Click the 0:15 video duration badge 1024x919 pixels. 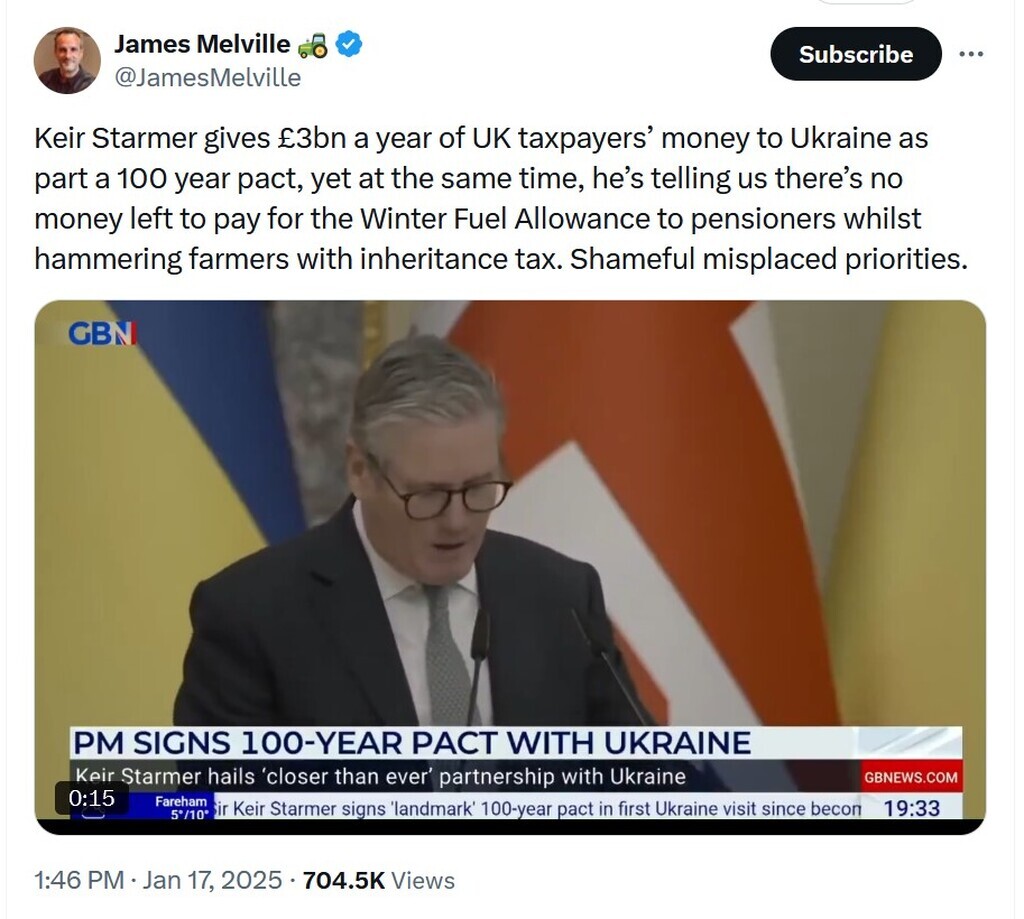[91, 798]
